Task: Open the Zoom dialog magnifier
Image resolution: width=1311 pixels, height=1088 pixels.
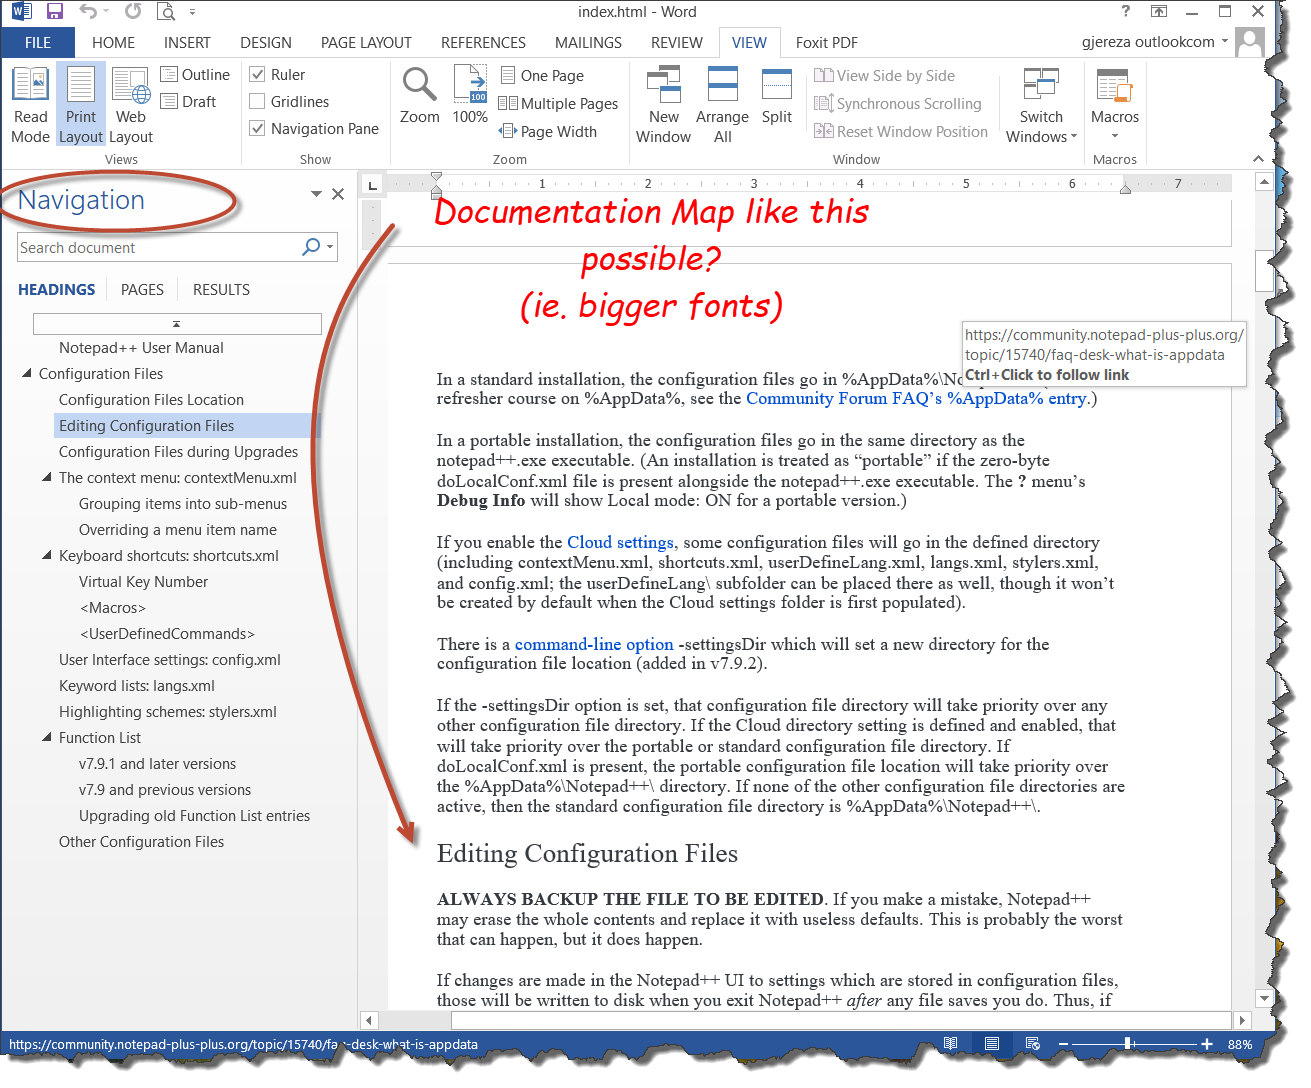Action: point(419,95)
